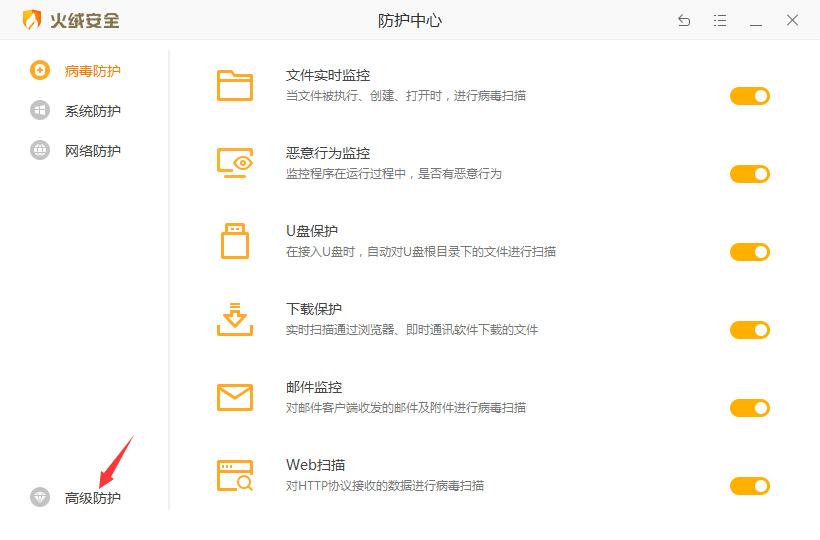This screenshot has height=540, width=820.
Task: Click the monitor eye icon for 恶意行为监控
Action: click(x=235, y=163)
